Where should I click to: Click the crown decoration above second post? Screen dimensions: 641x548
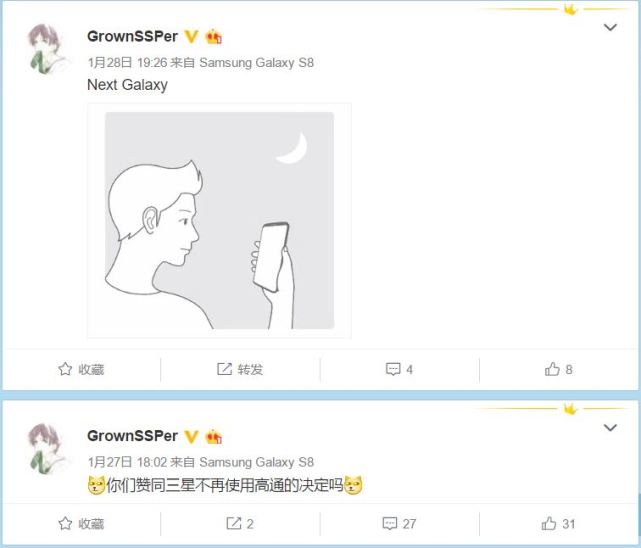[x=569, y=408]
